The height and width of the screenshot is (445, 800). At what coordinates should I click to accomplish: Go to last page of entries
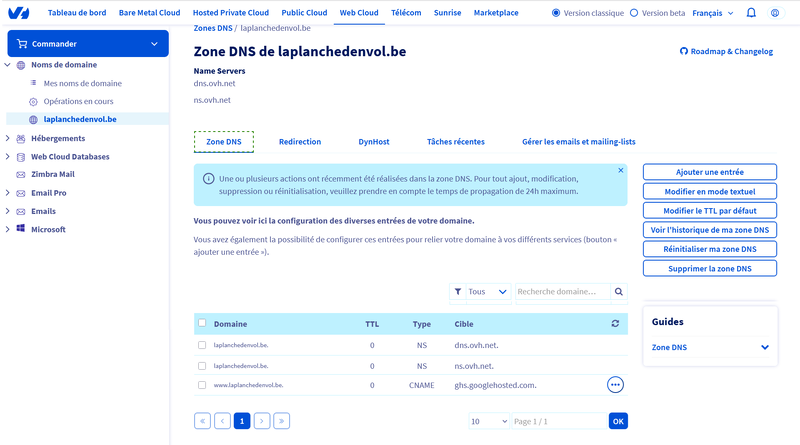click(282, 421)
